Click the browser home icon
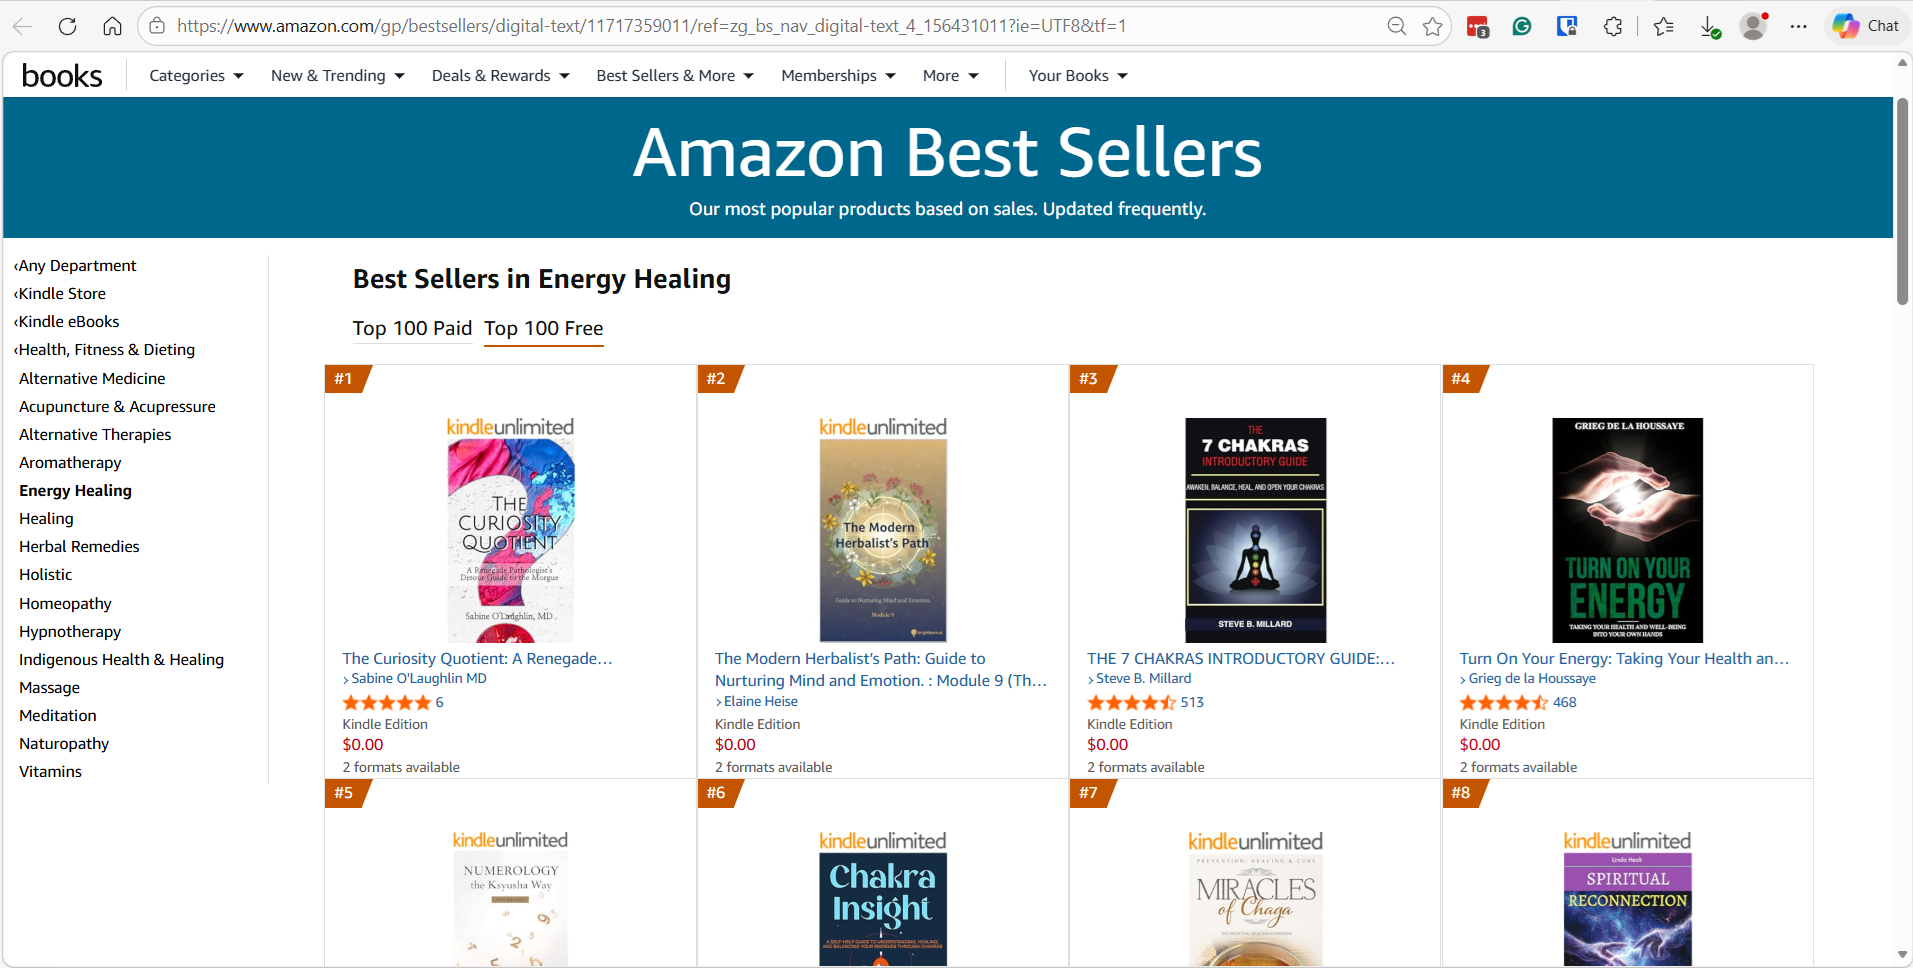 pos(112,26)
